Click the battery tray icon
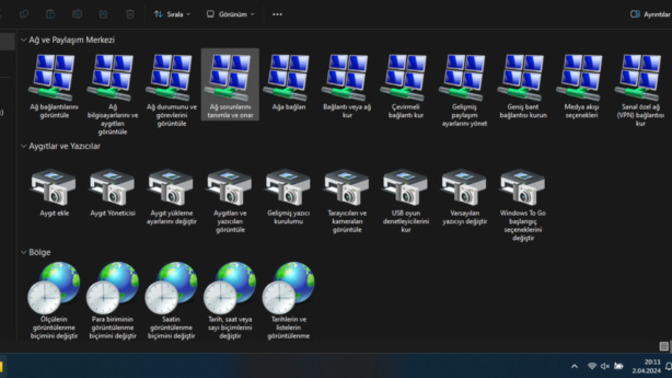This screenshot has width=672, height=378. tap(618, 366)
